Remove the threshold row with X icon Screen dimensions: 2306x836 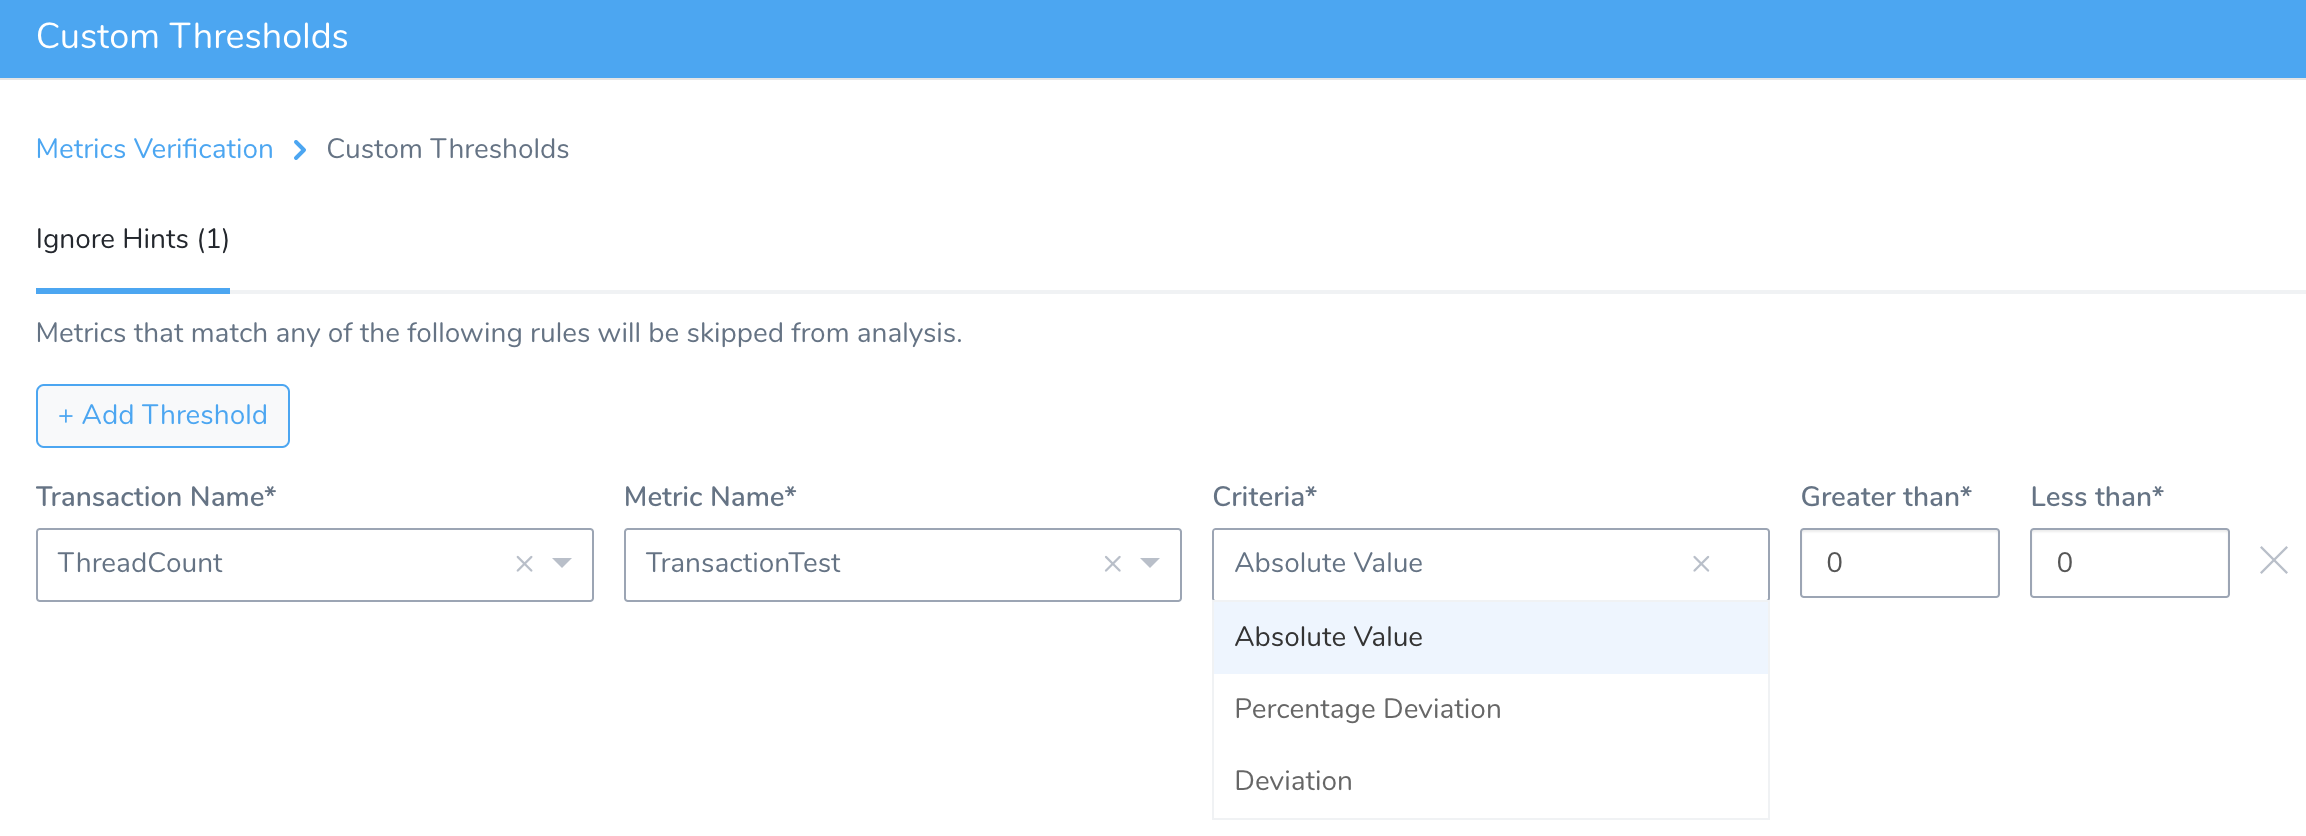[x=2274, y=560]
